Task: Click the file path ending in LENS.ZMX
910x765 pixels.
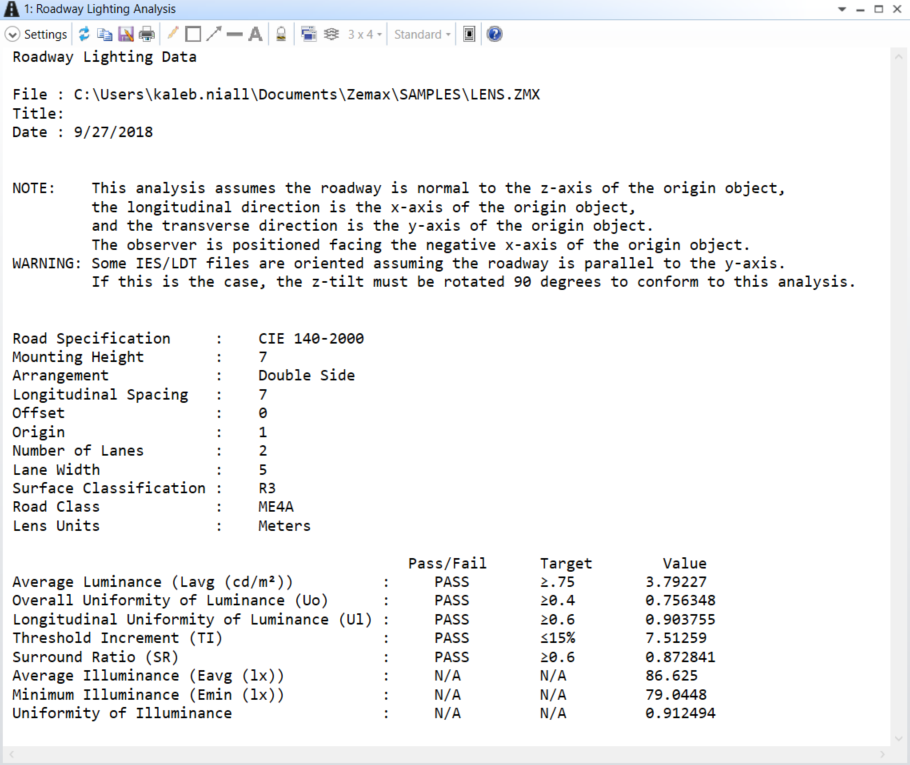Action: click(306, 95)
